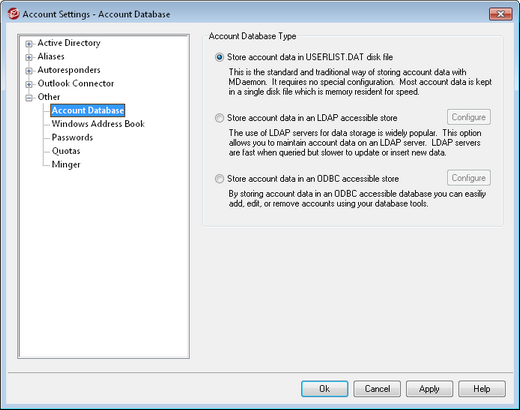520x410 pixels.
Task: Open the Quotas settings page
Action: click(66, 151)
